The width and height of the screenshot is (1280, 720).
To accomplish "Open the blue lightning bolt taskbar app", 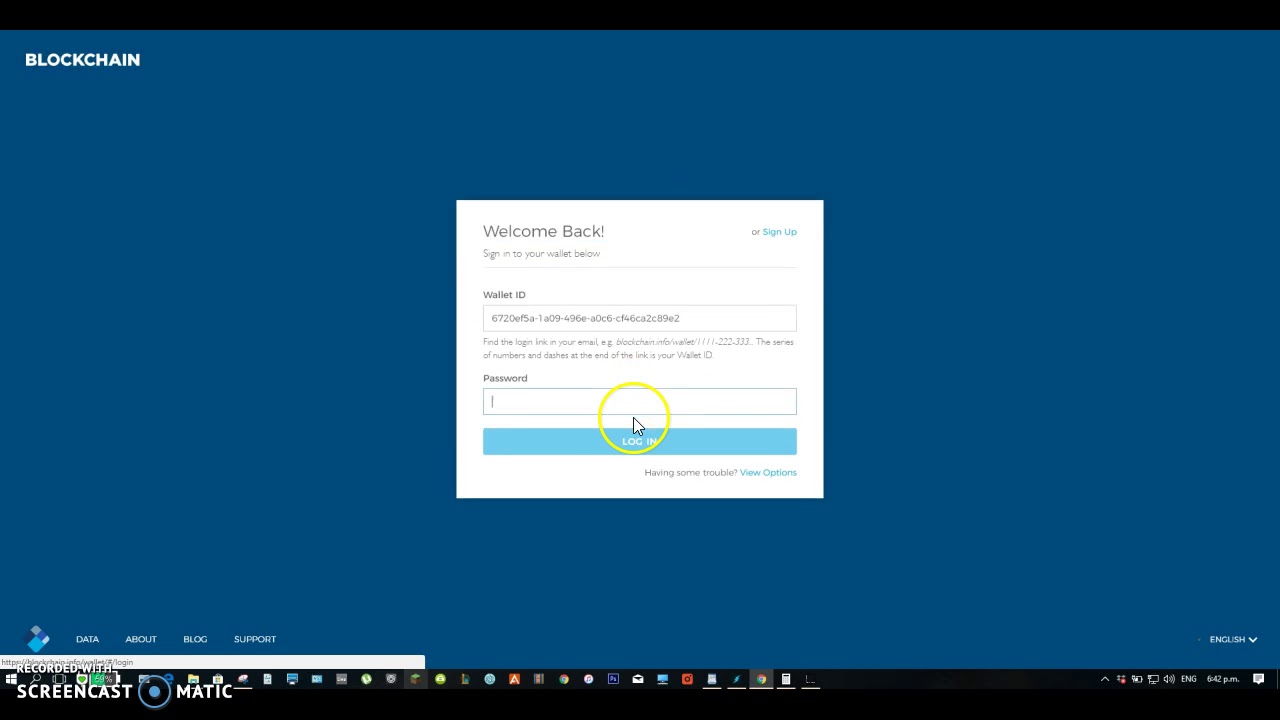I will [736, 679].
